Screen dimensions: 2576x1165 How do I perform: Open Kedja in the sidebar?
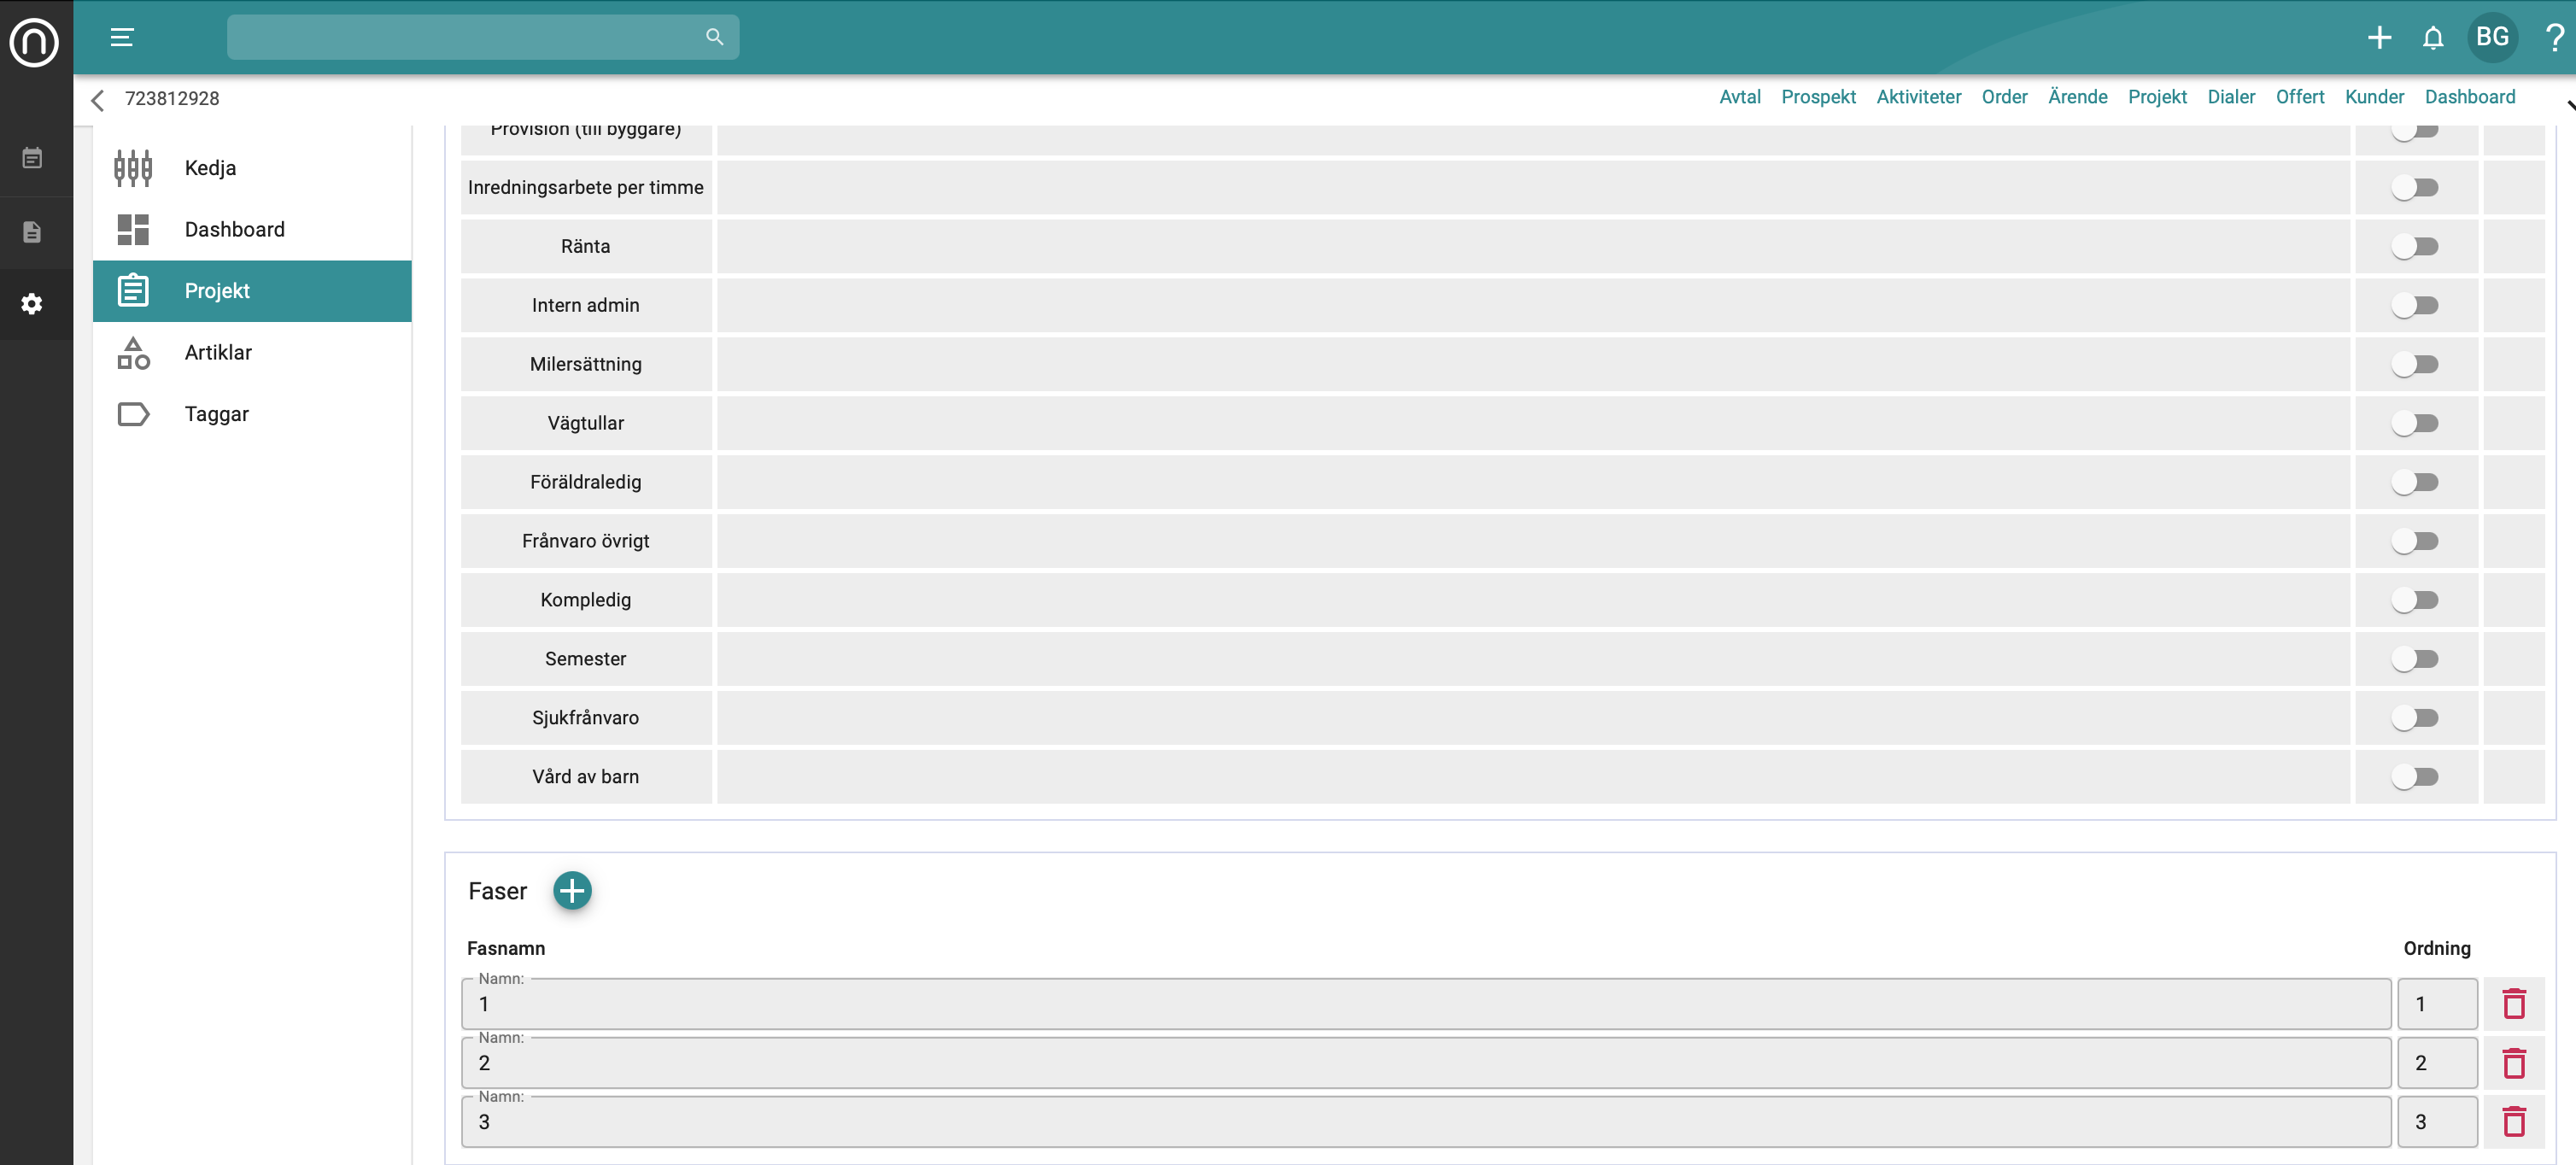pyautogui.click(x=252, y=168)
